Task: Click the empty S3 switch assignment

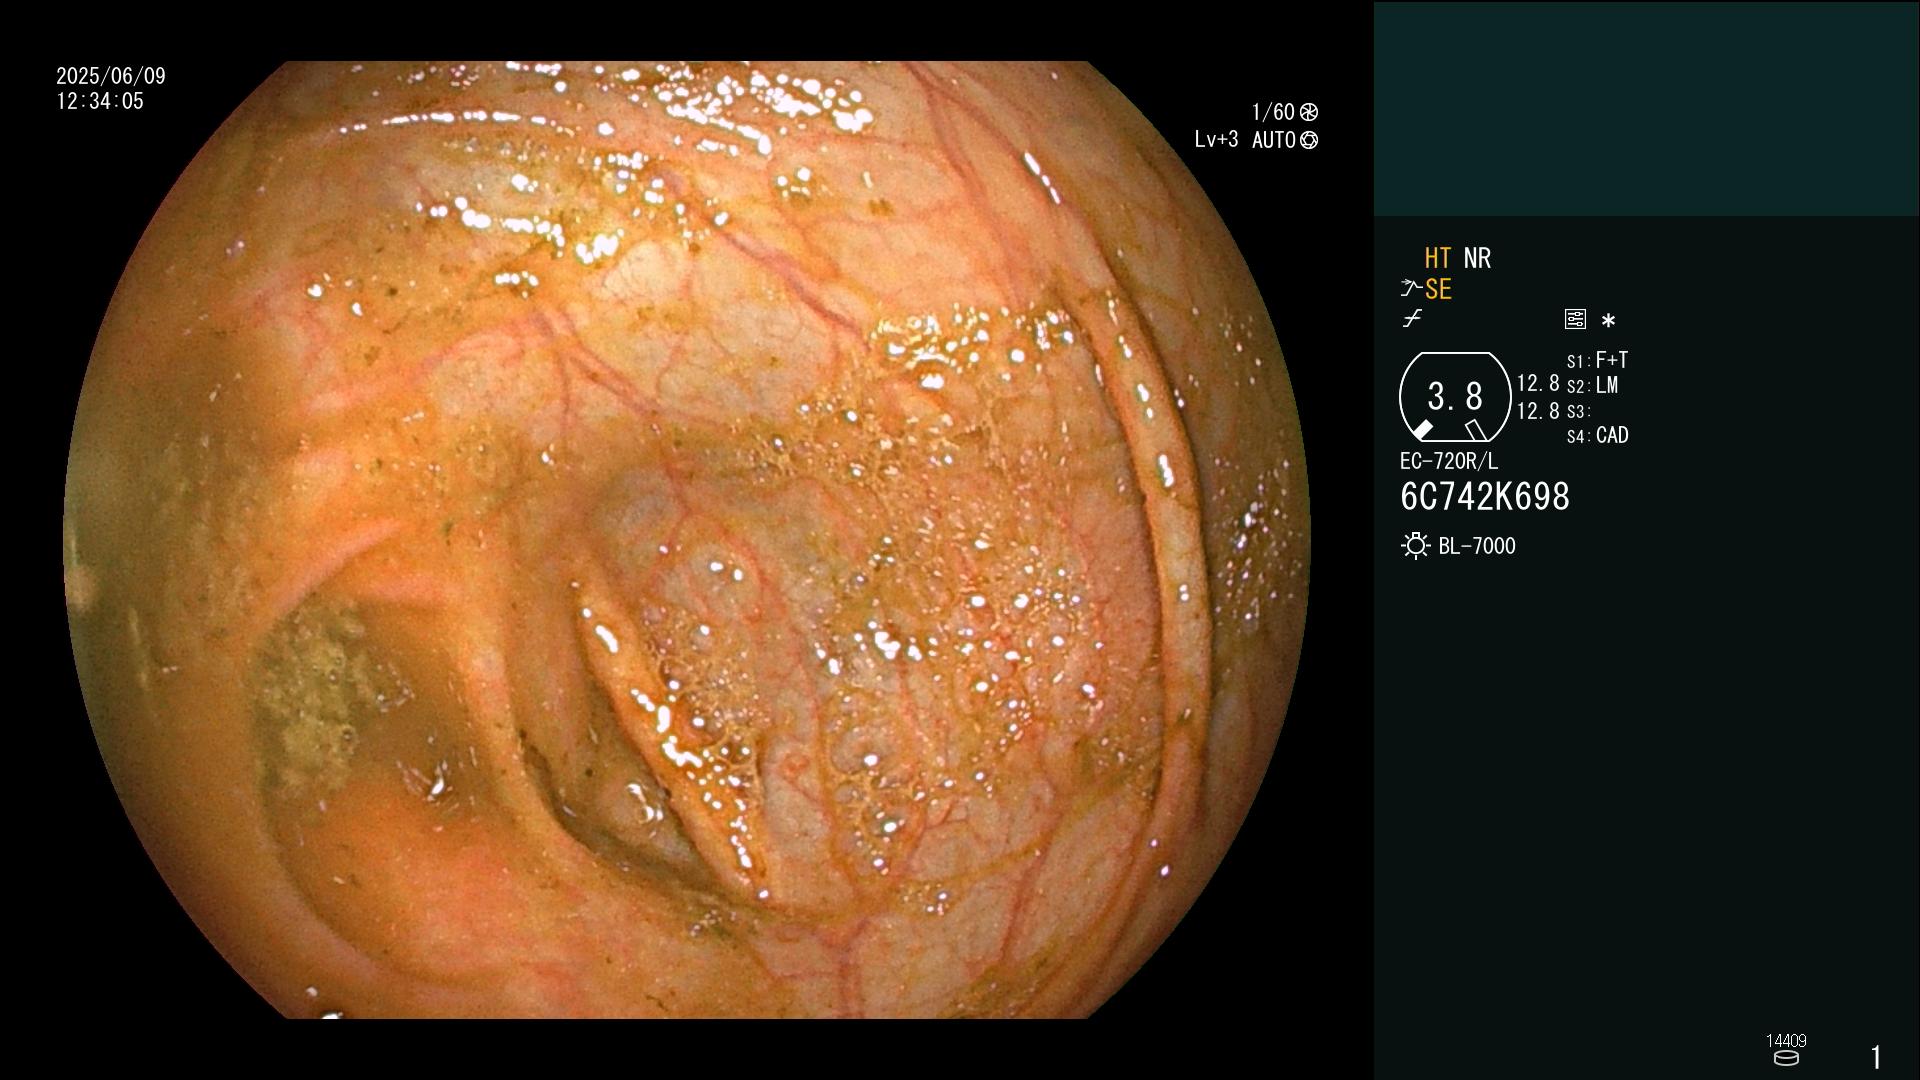Action: coord(1579,411)
